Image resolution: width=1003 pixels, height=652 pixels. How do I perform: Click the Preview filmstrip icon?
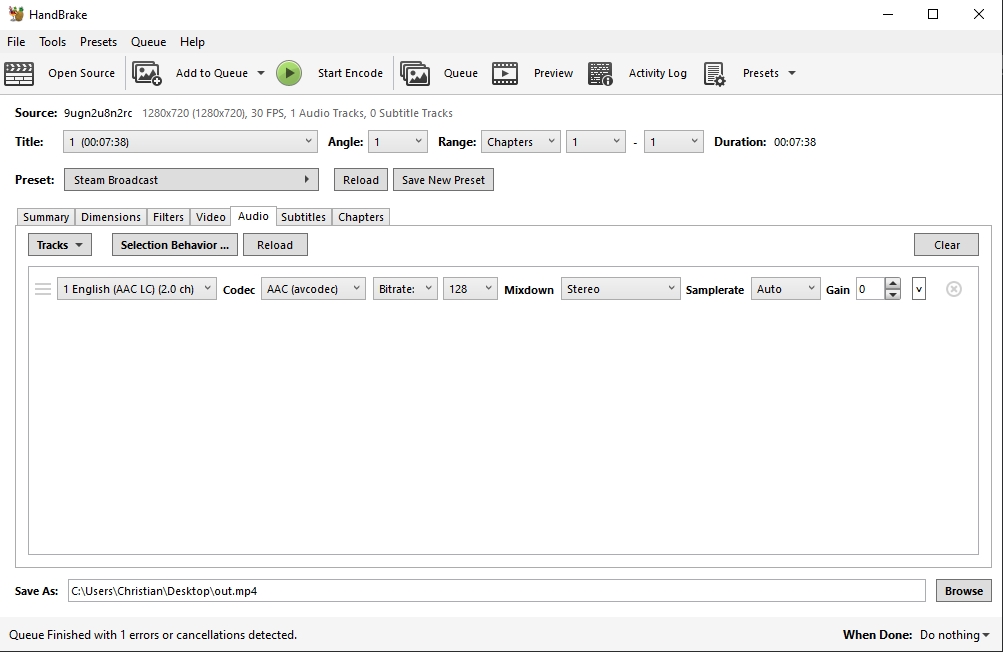point(505,74)
